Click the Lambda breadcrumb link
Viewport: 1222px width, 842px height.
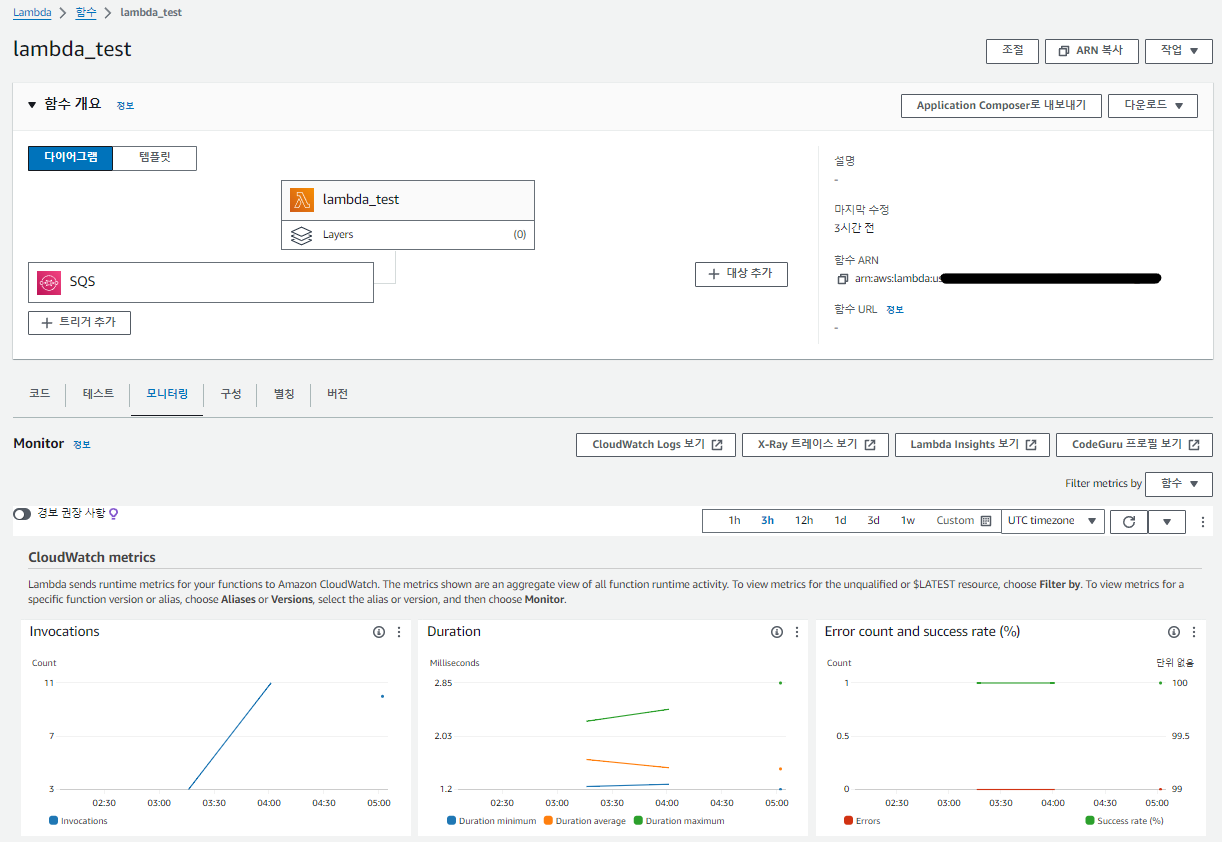[x=32, y=13]
